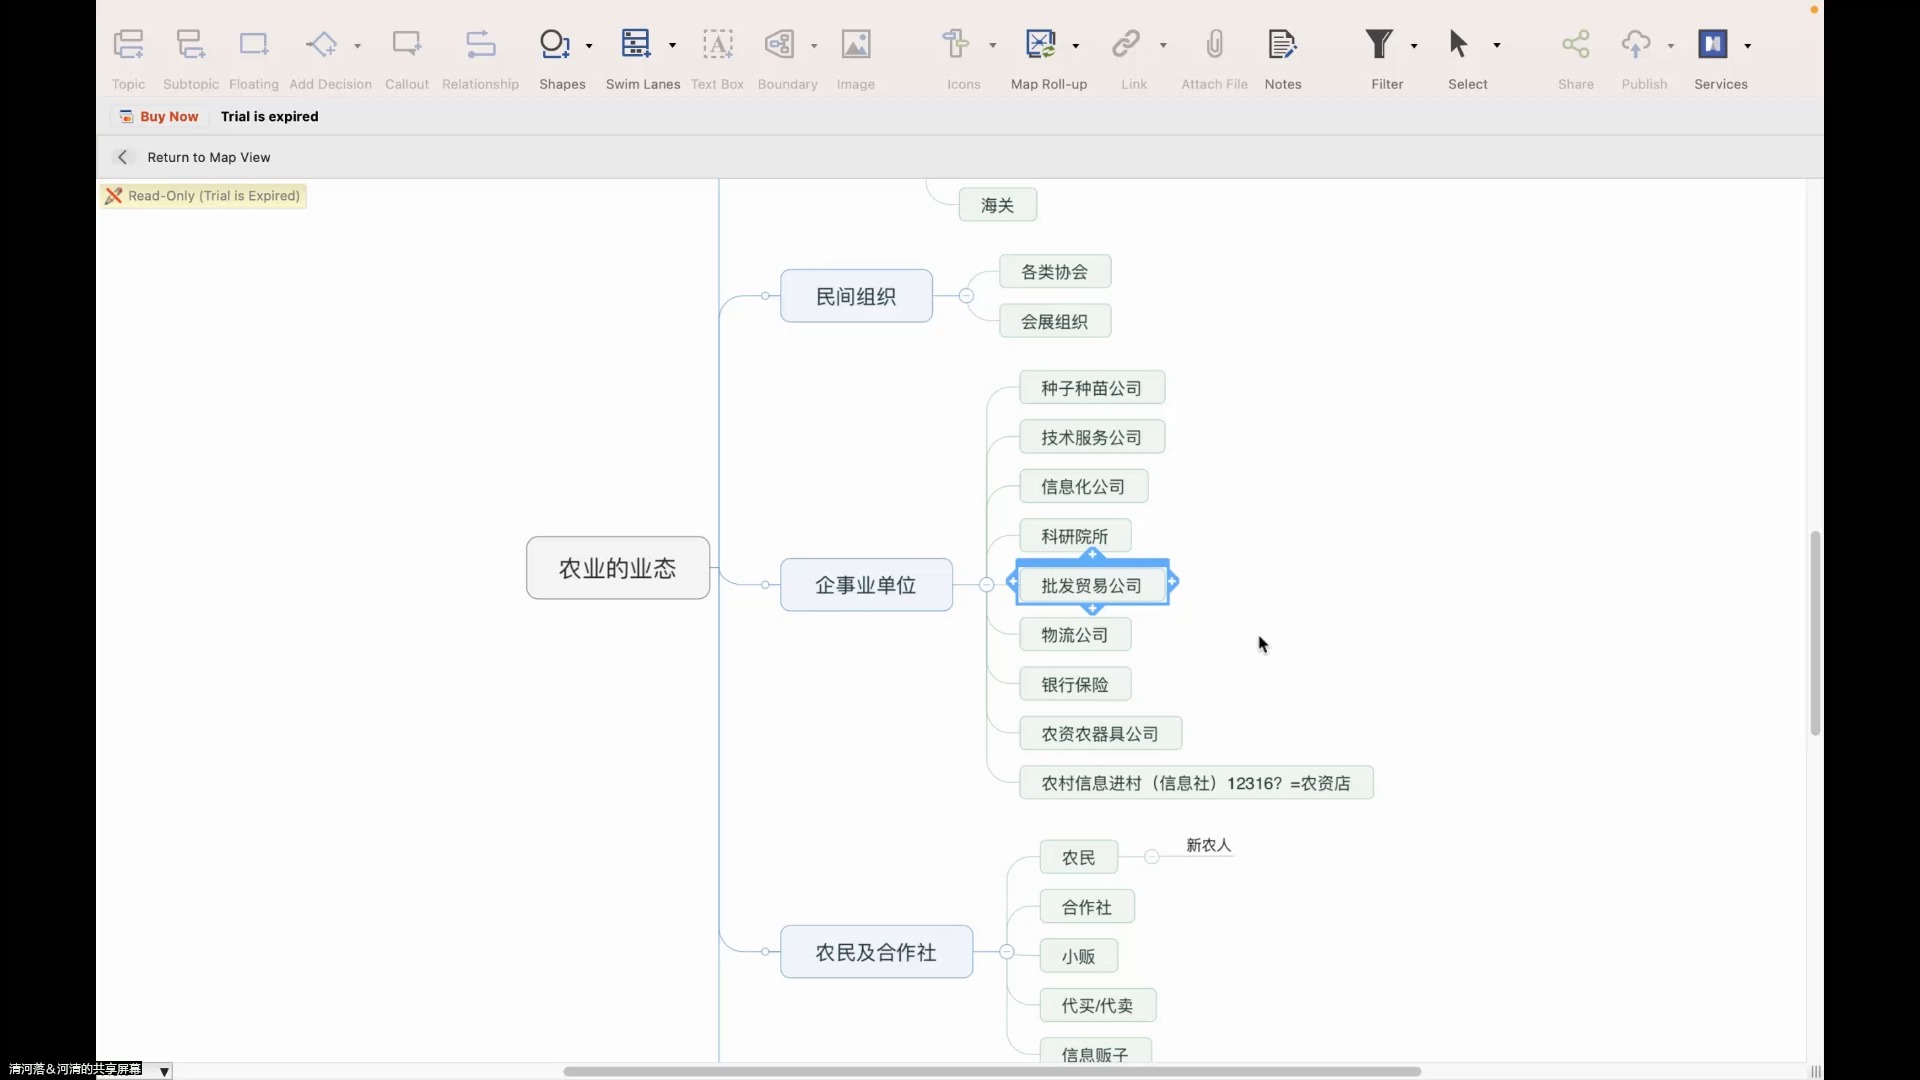Click the vertical scrollbar thumb

1815,633
